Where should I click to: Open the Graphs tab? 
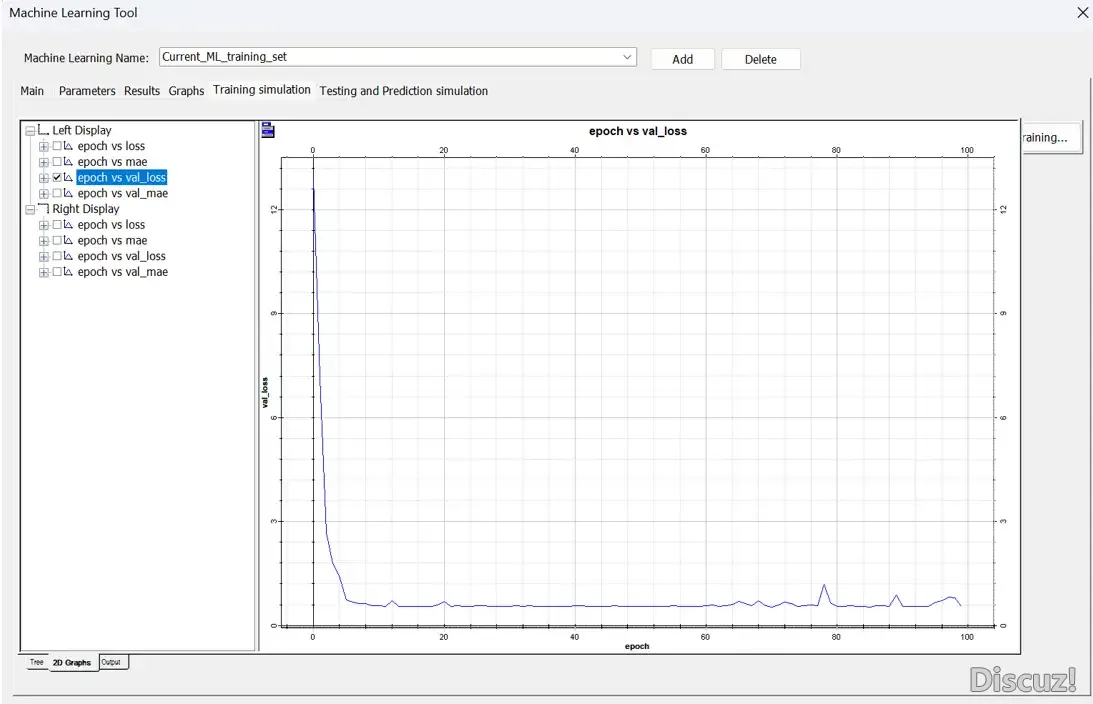click(x=186, y=91)
